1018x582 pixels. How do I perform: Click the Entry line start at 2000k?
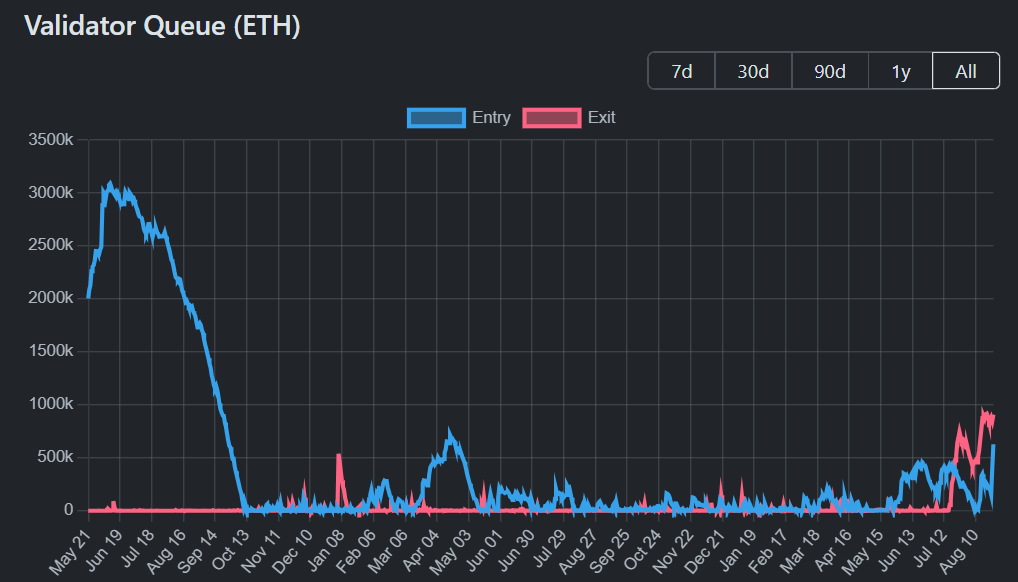(x=89, y=297)
